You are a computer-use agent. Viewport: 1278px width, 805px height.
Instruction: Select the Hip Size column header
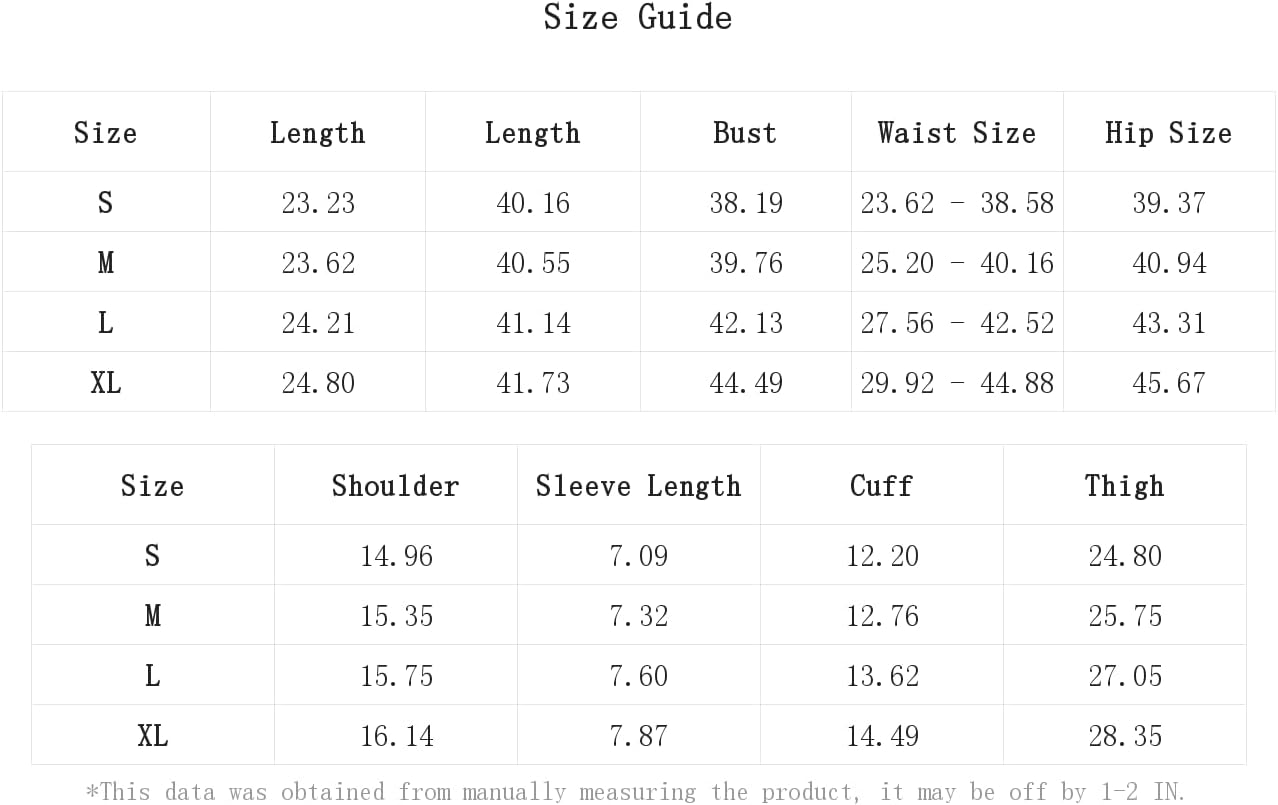point(1168,133)
